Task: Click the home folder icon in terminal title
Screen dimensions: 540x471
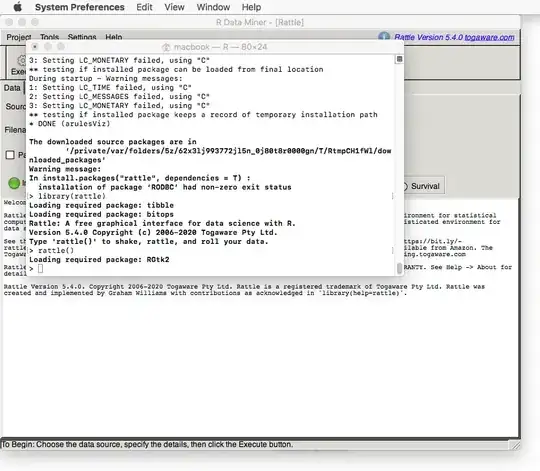Action: [x=166, y=47]
